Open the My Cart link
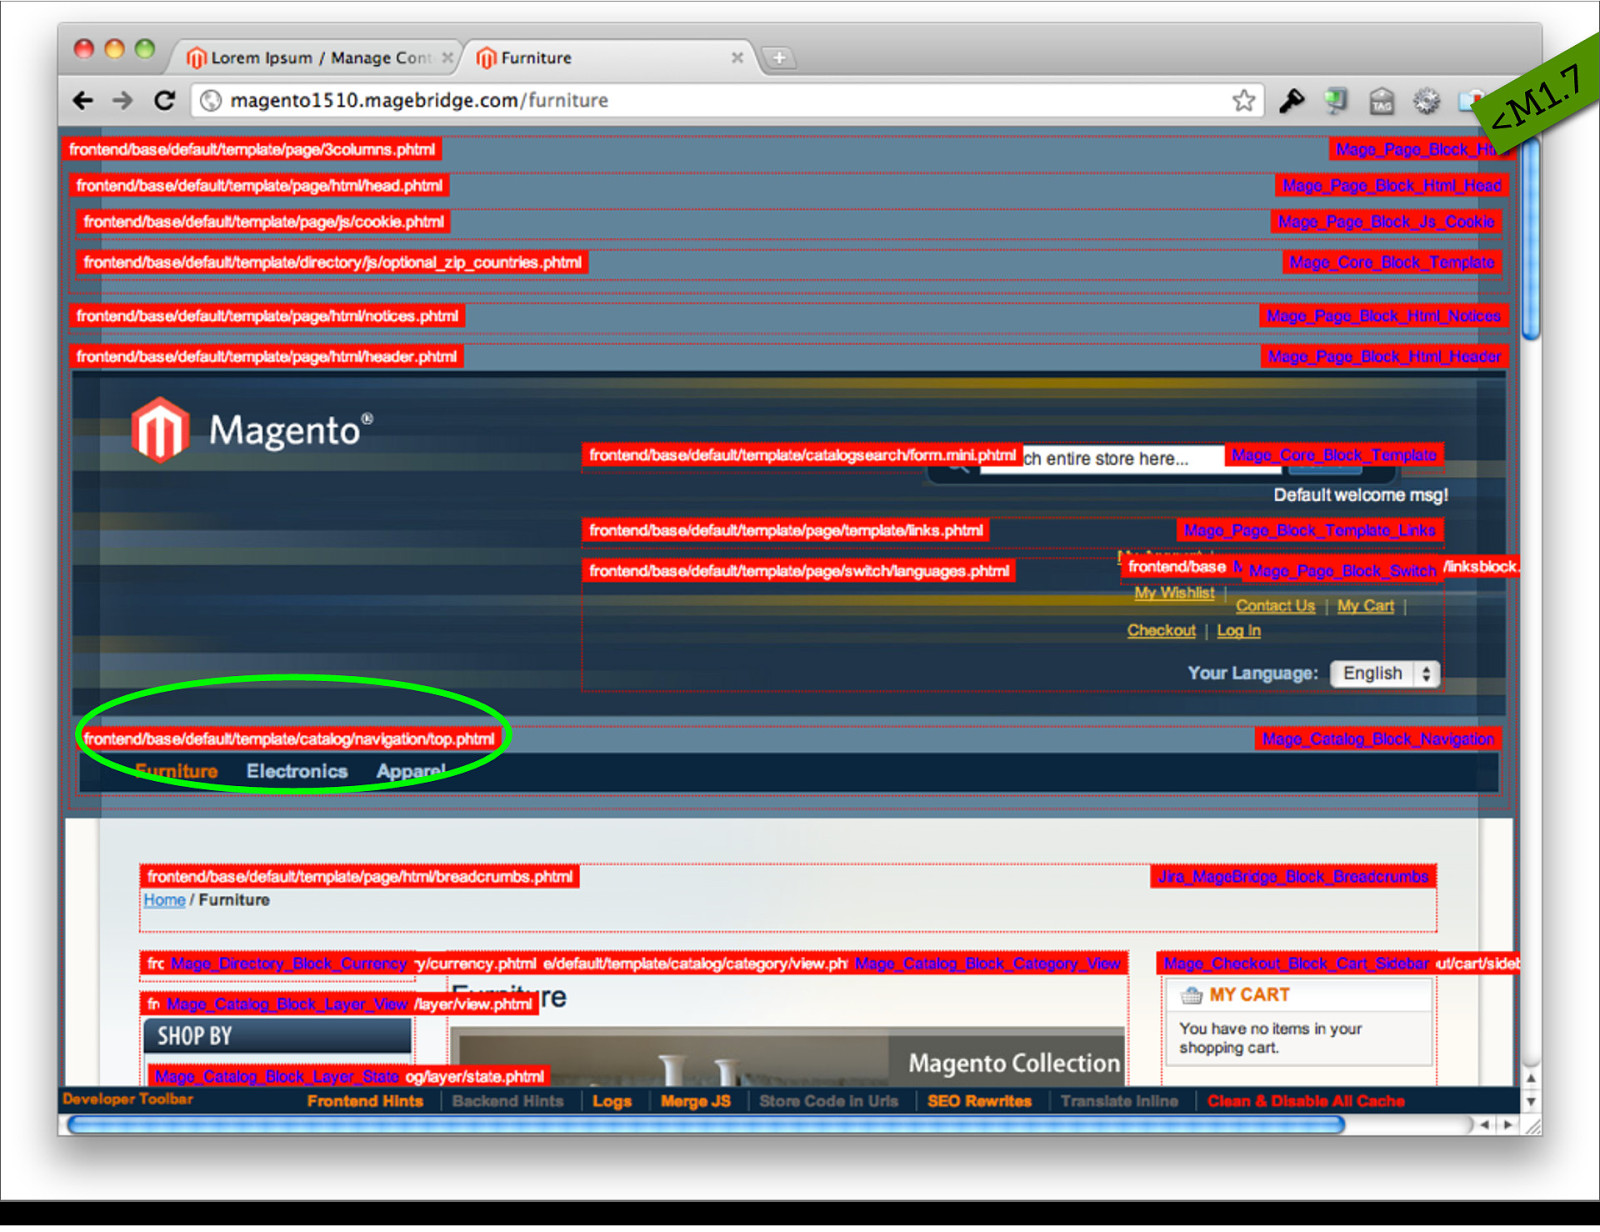 coord(1365,606)
